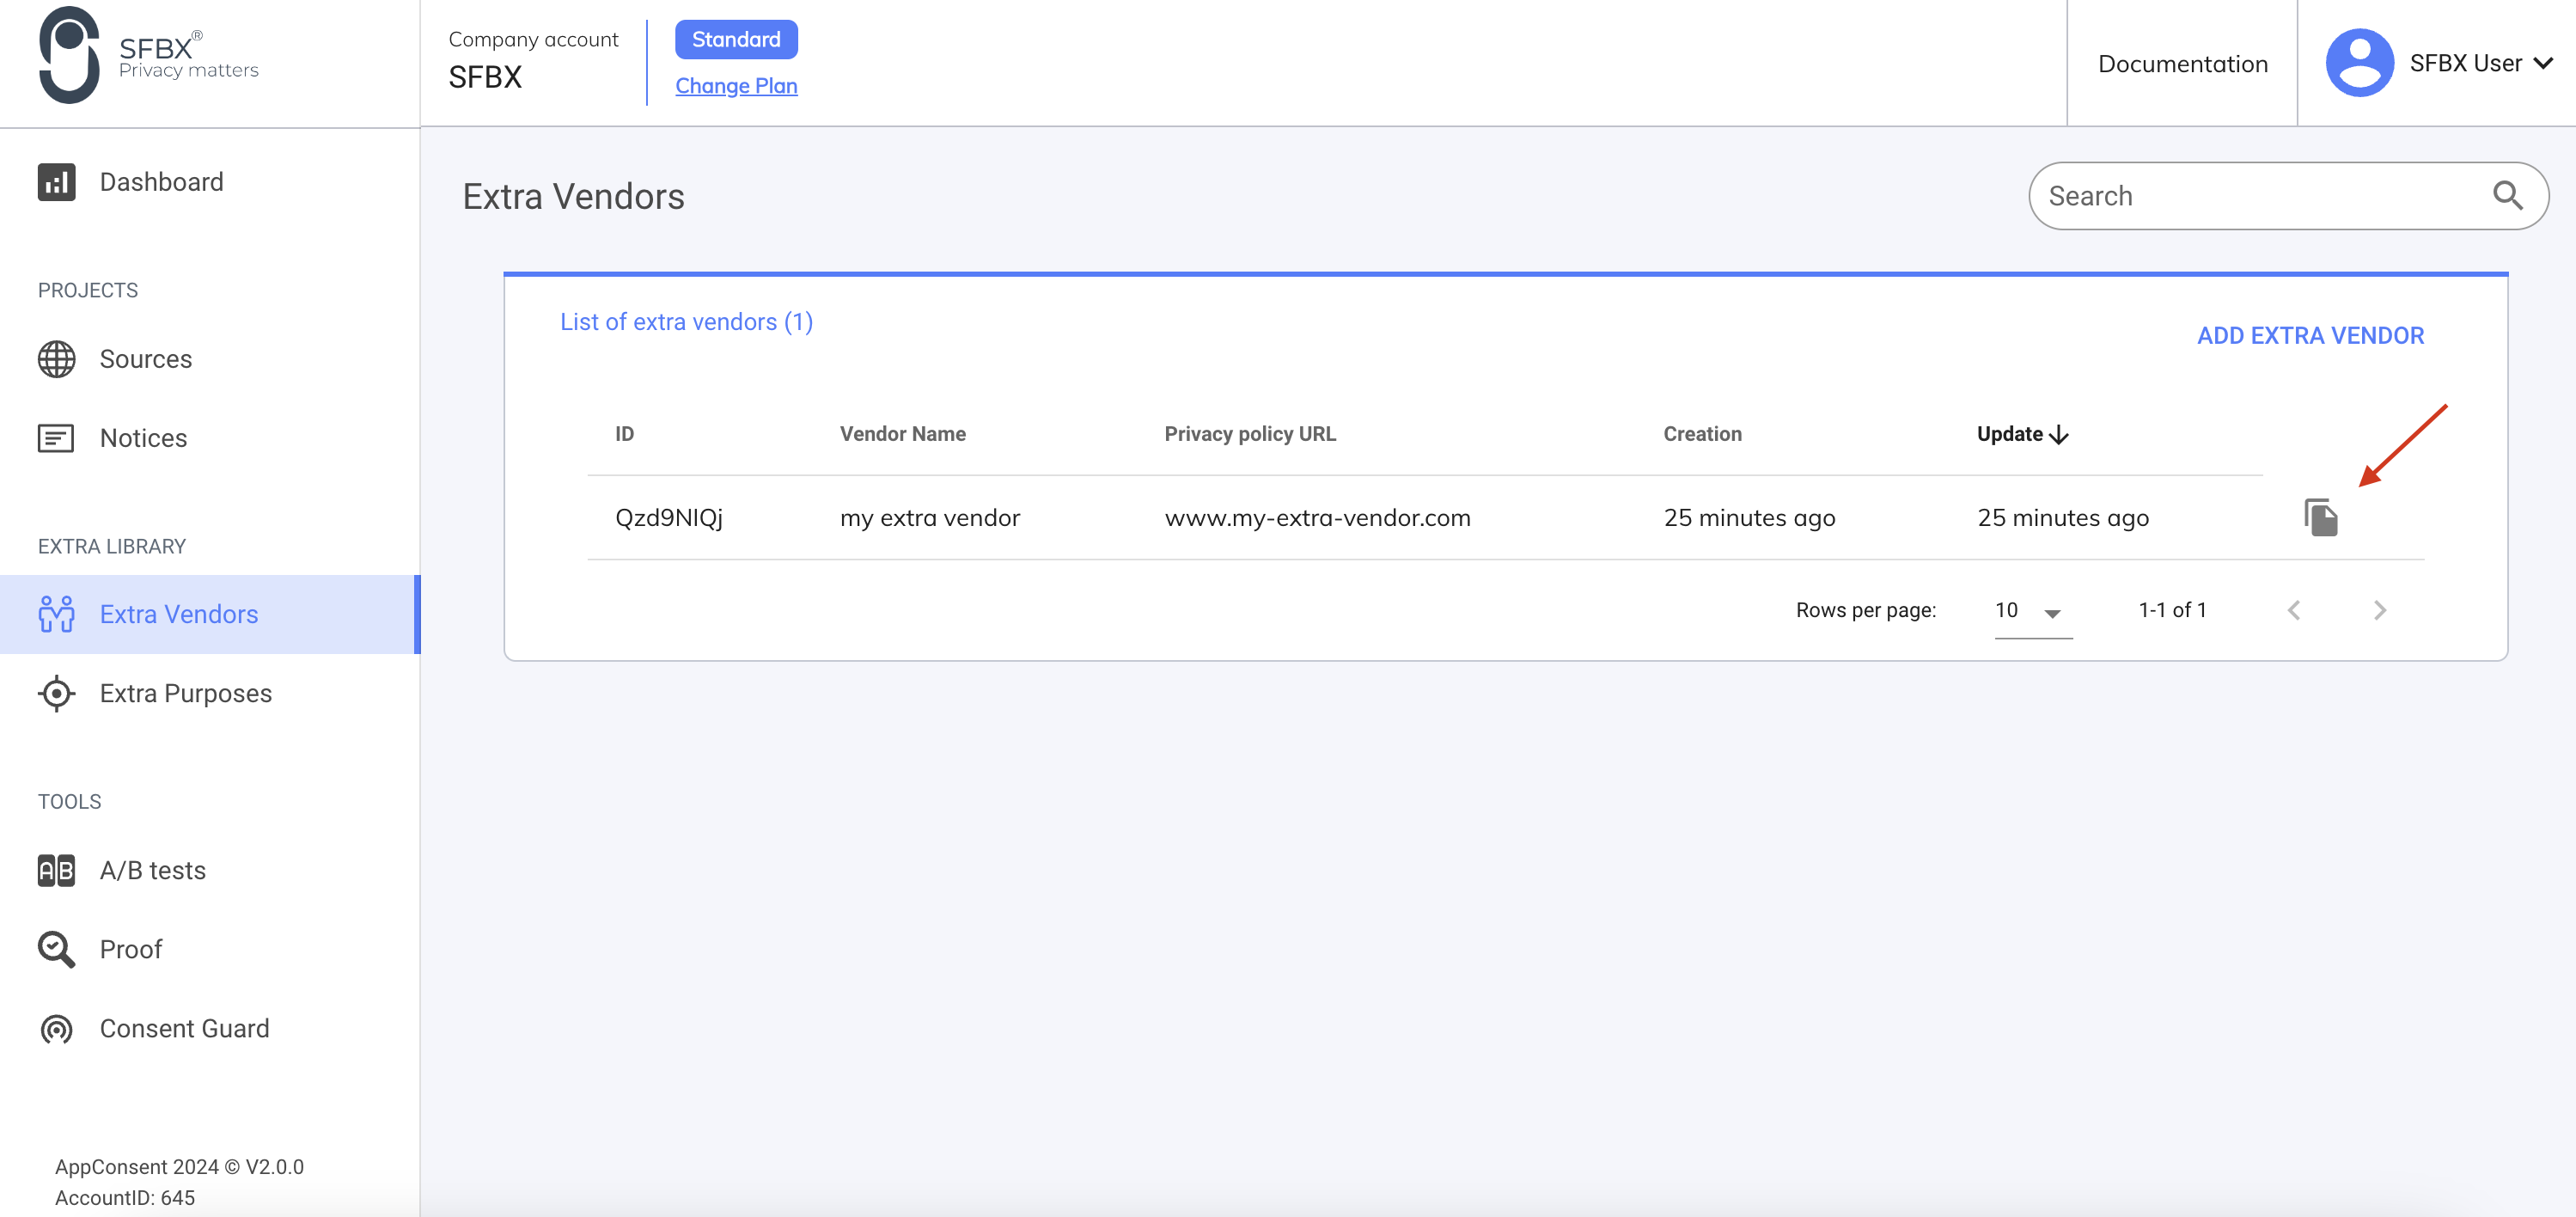Open Notices from the sidebar icon
The height and width of the screenshot is (1217, 2576).
tap(56, 438)
